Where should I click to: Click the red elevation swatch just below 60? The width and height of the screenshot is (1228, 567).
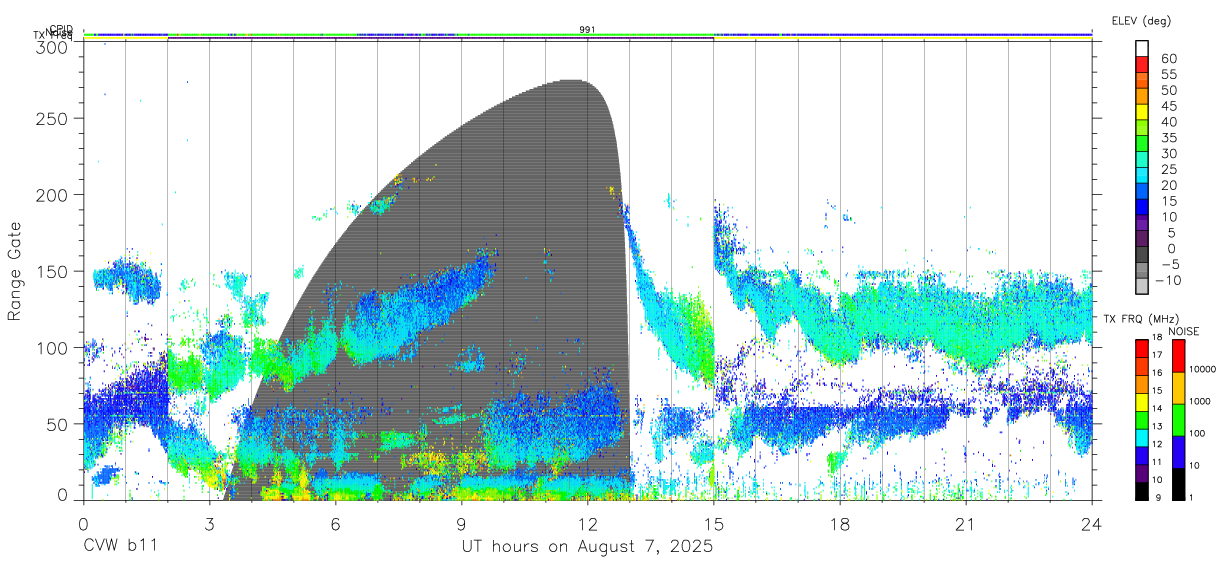pos(1142,64)
